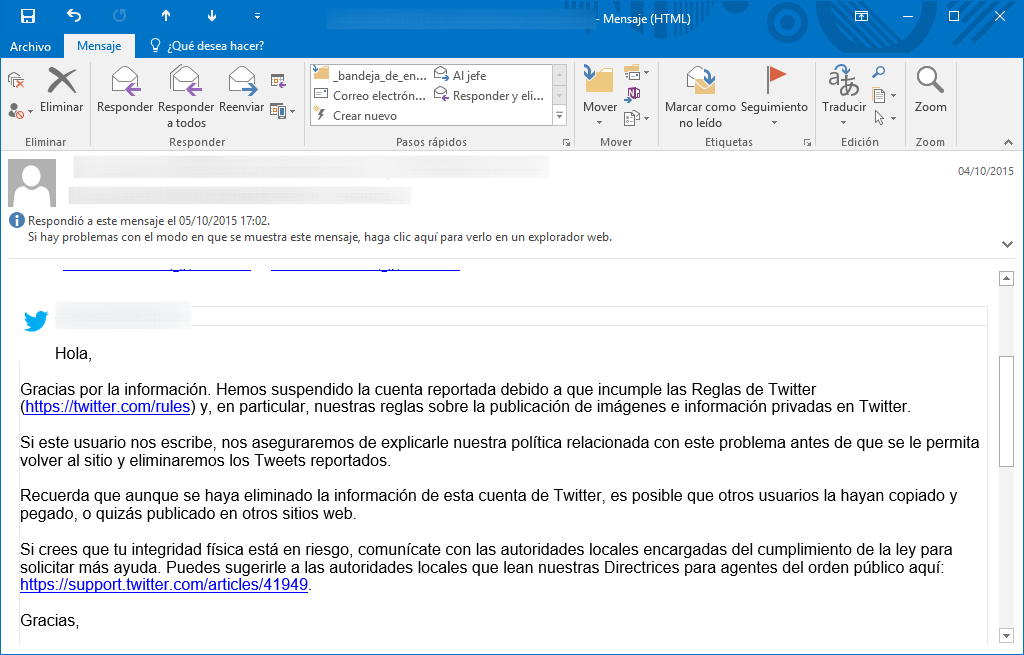Forward the message with Reenviar
Image resolution: width=1024 pixels, height=655 pixels.
[242, 91]
